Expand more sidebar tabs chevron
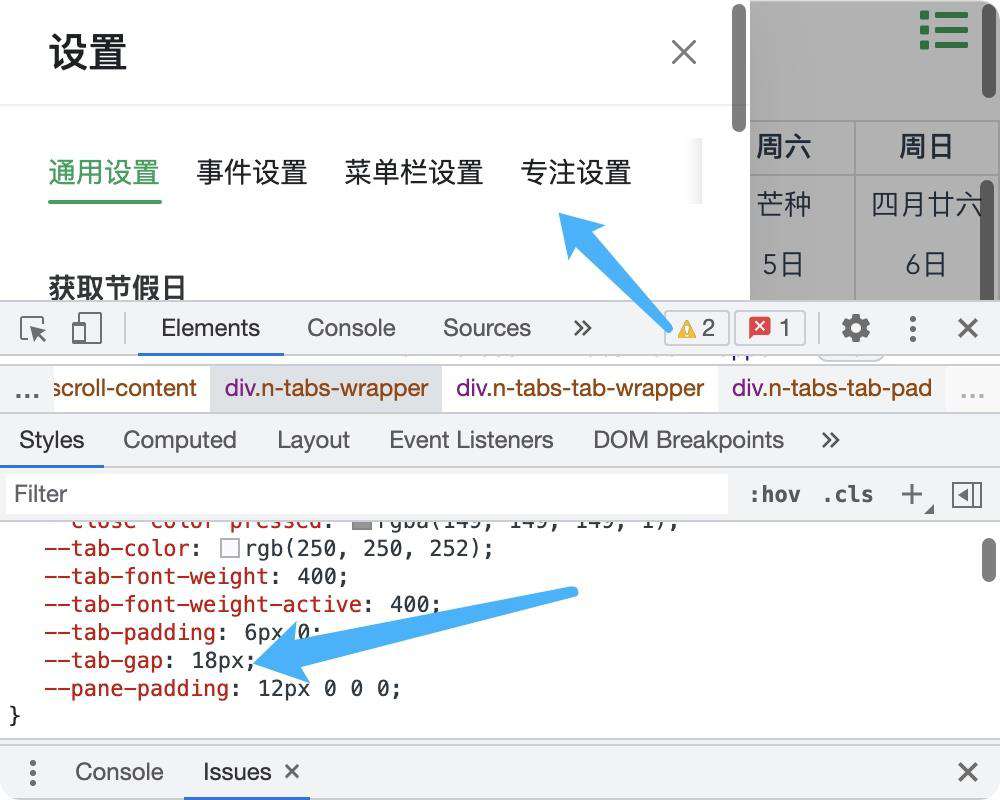This screenshot has width=1000, height=800. point(830,440)
